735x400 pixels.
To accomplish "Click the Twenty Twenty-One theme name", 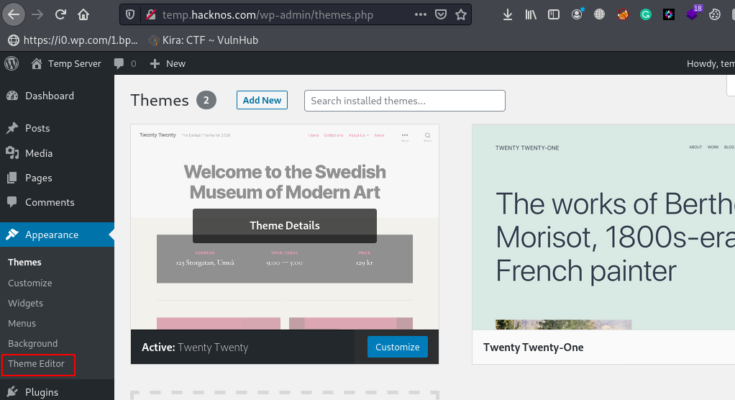I will (533, 347).
